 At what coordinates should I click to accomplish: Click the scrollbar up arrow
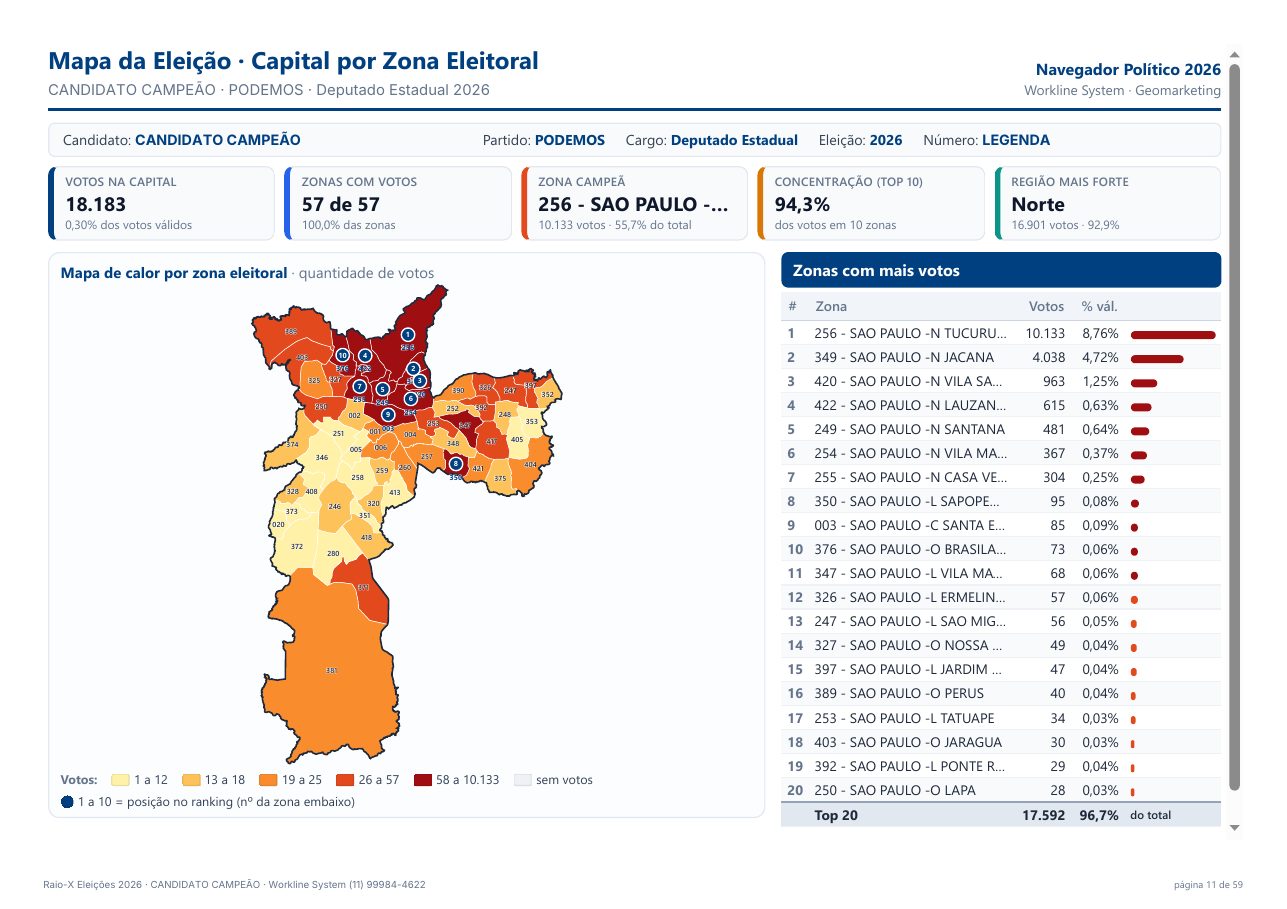1234,55
